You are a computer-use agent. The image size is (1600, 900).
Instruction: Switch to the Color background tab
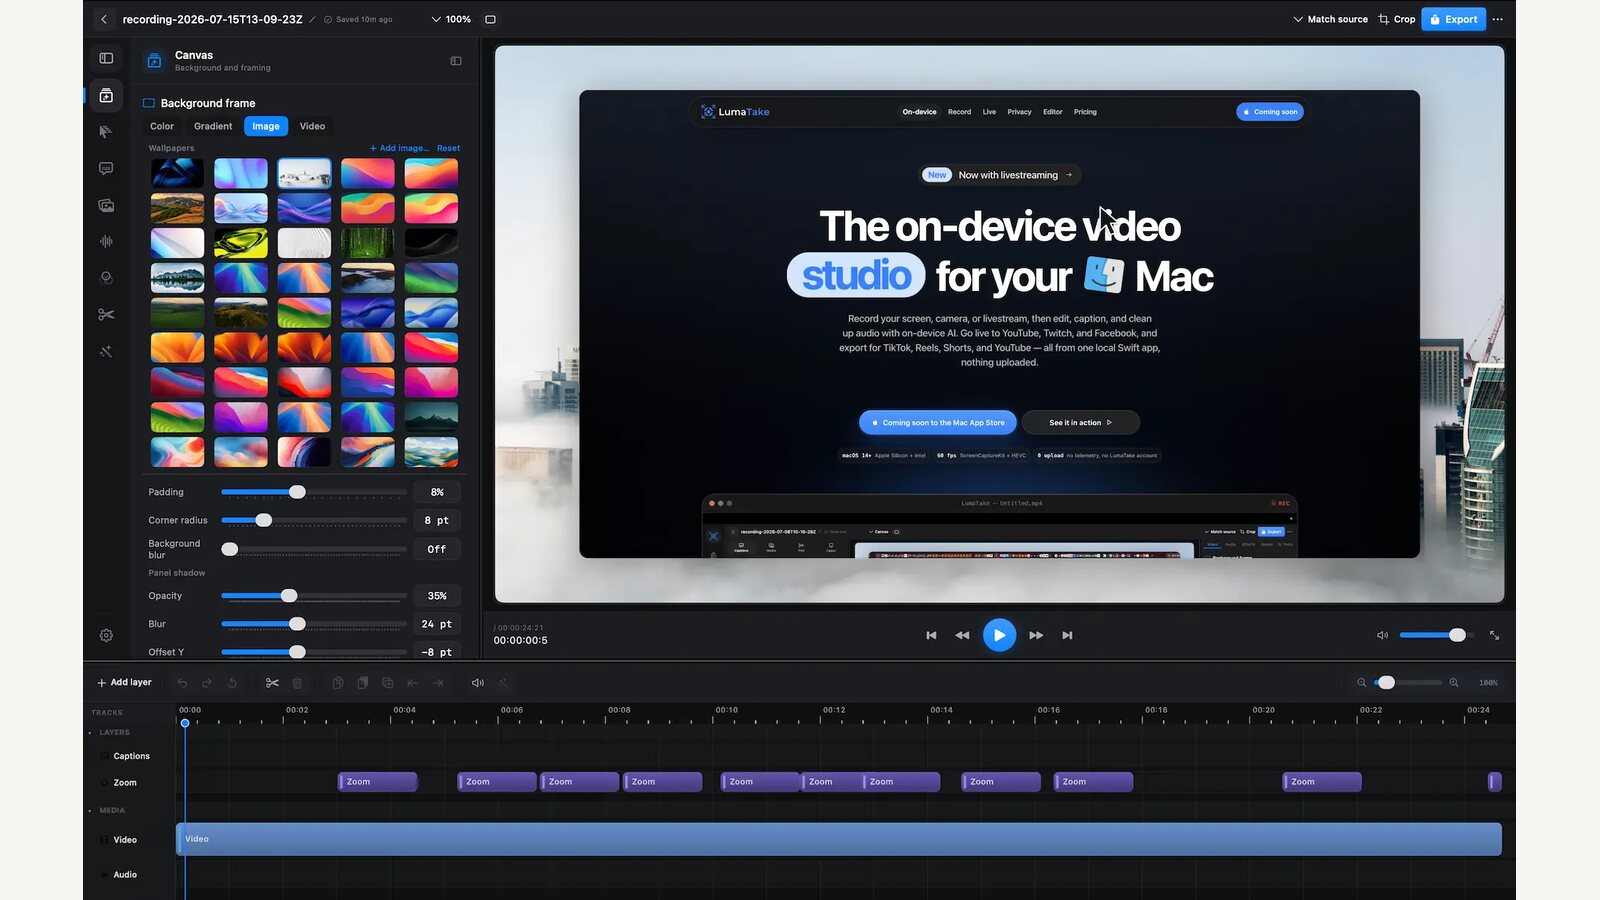point(162,126)
